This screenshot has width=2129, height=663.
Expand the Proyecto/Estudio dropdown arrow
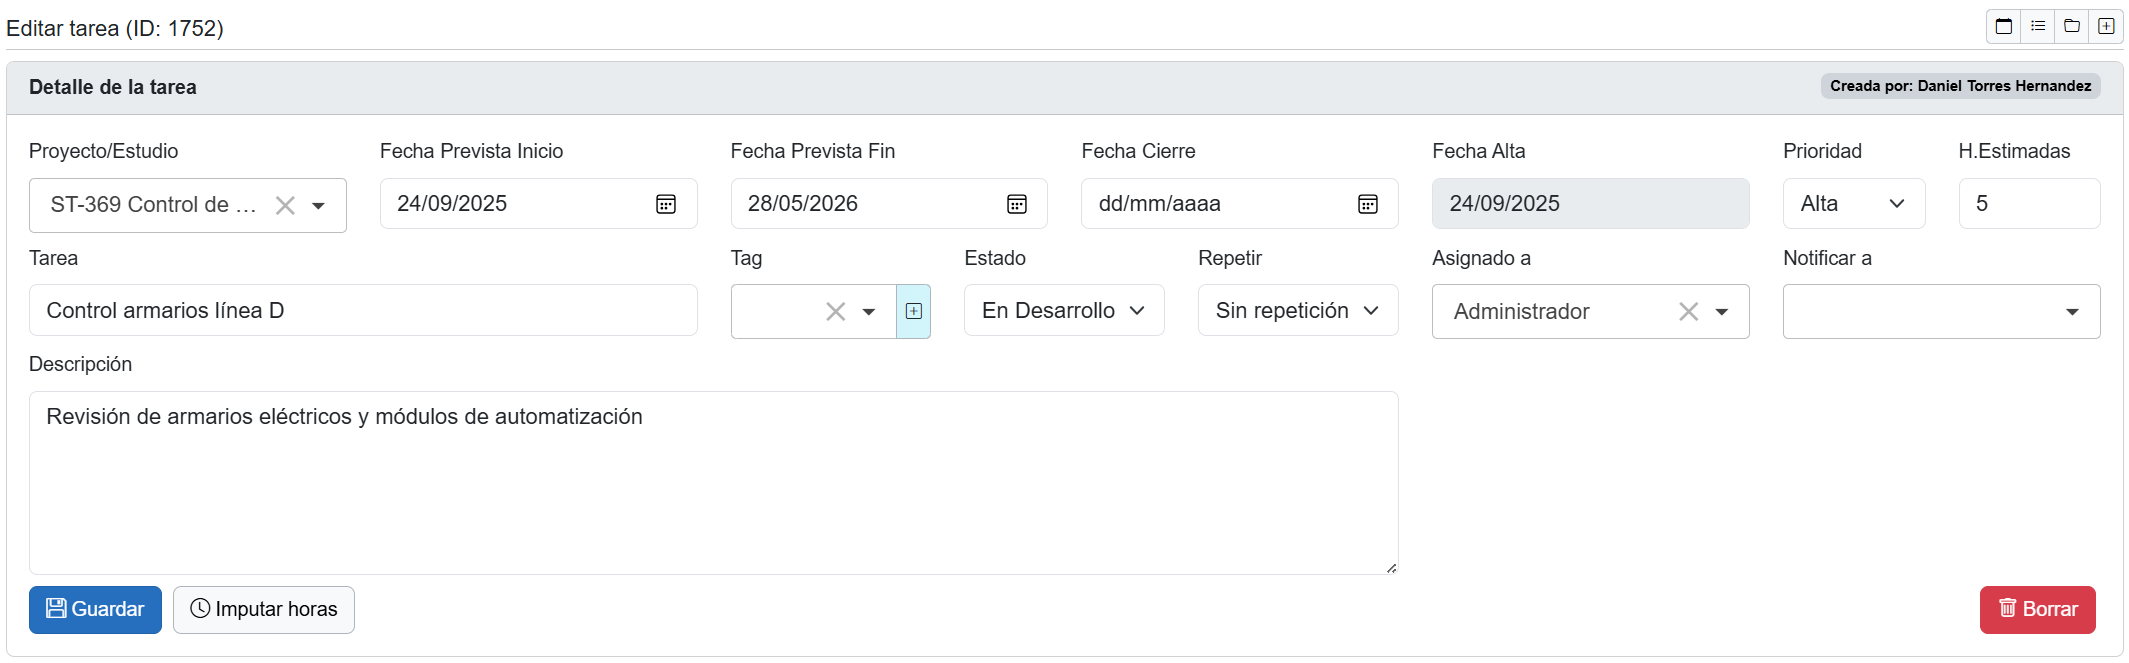click(x=319, y=206)
